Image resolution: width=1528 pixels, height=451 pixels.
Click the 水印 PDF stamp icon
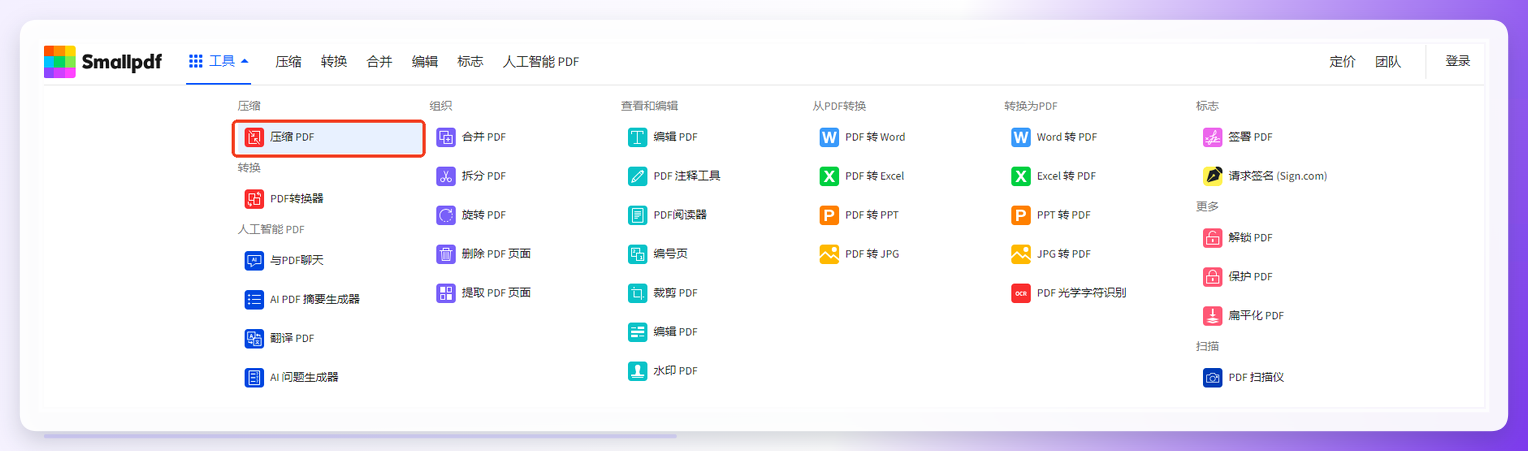638,371
